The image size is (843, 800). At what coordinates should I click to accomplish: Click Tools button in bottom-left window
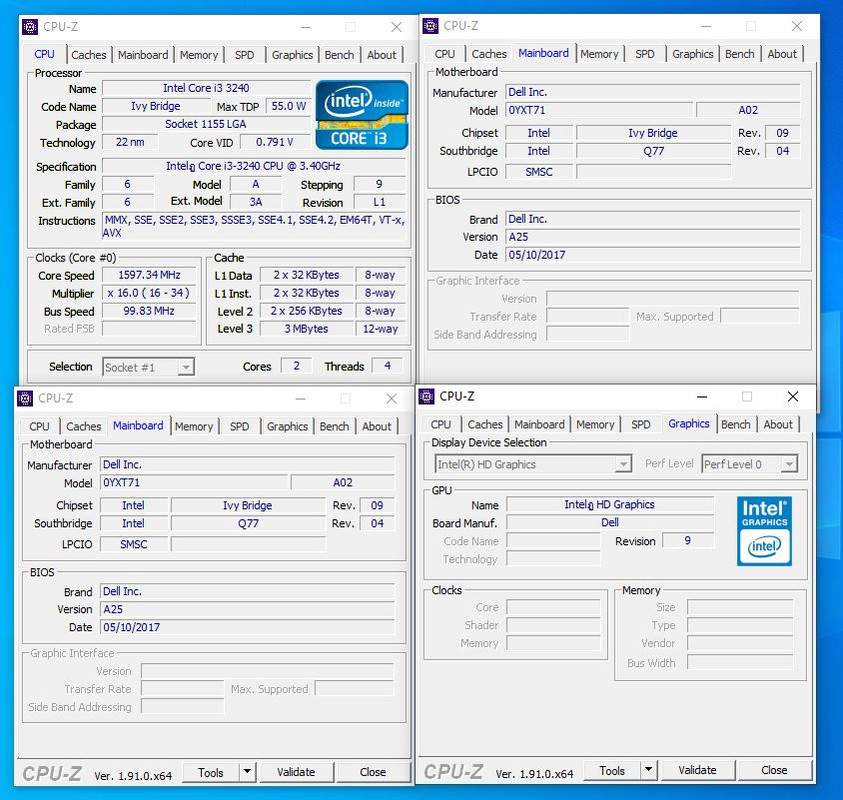(x=211, y=772)
